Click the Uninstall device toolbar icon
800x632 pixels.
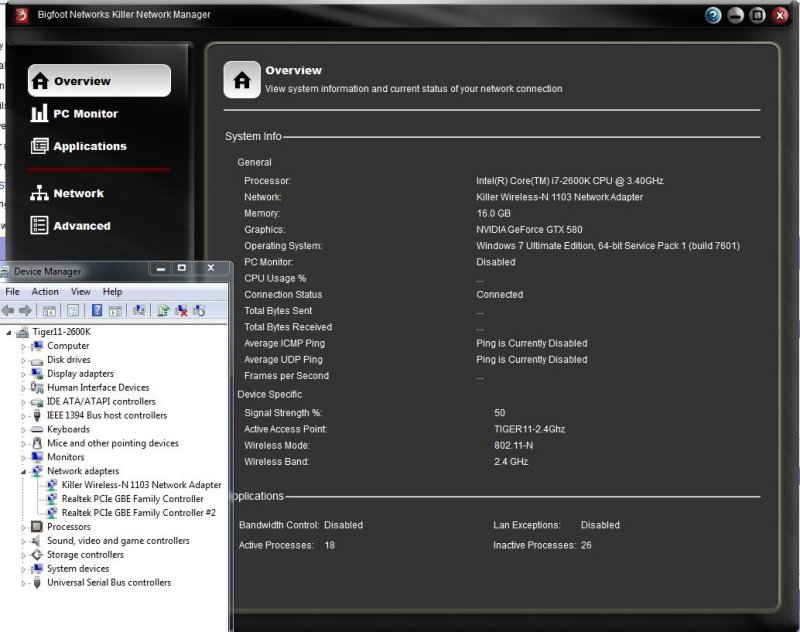181,310
